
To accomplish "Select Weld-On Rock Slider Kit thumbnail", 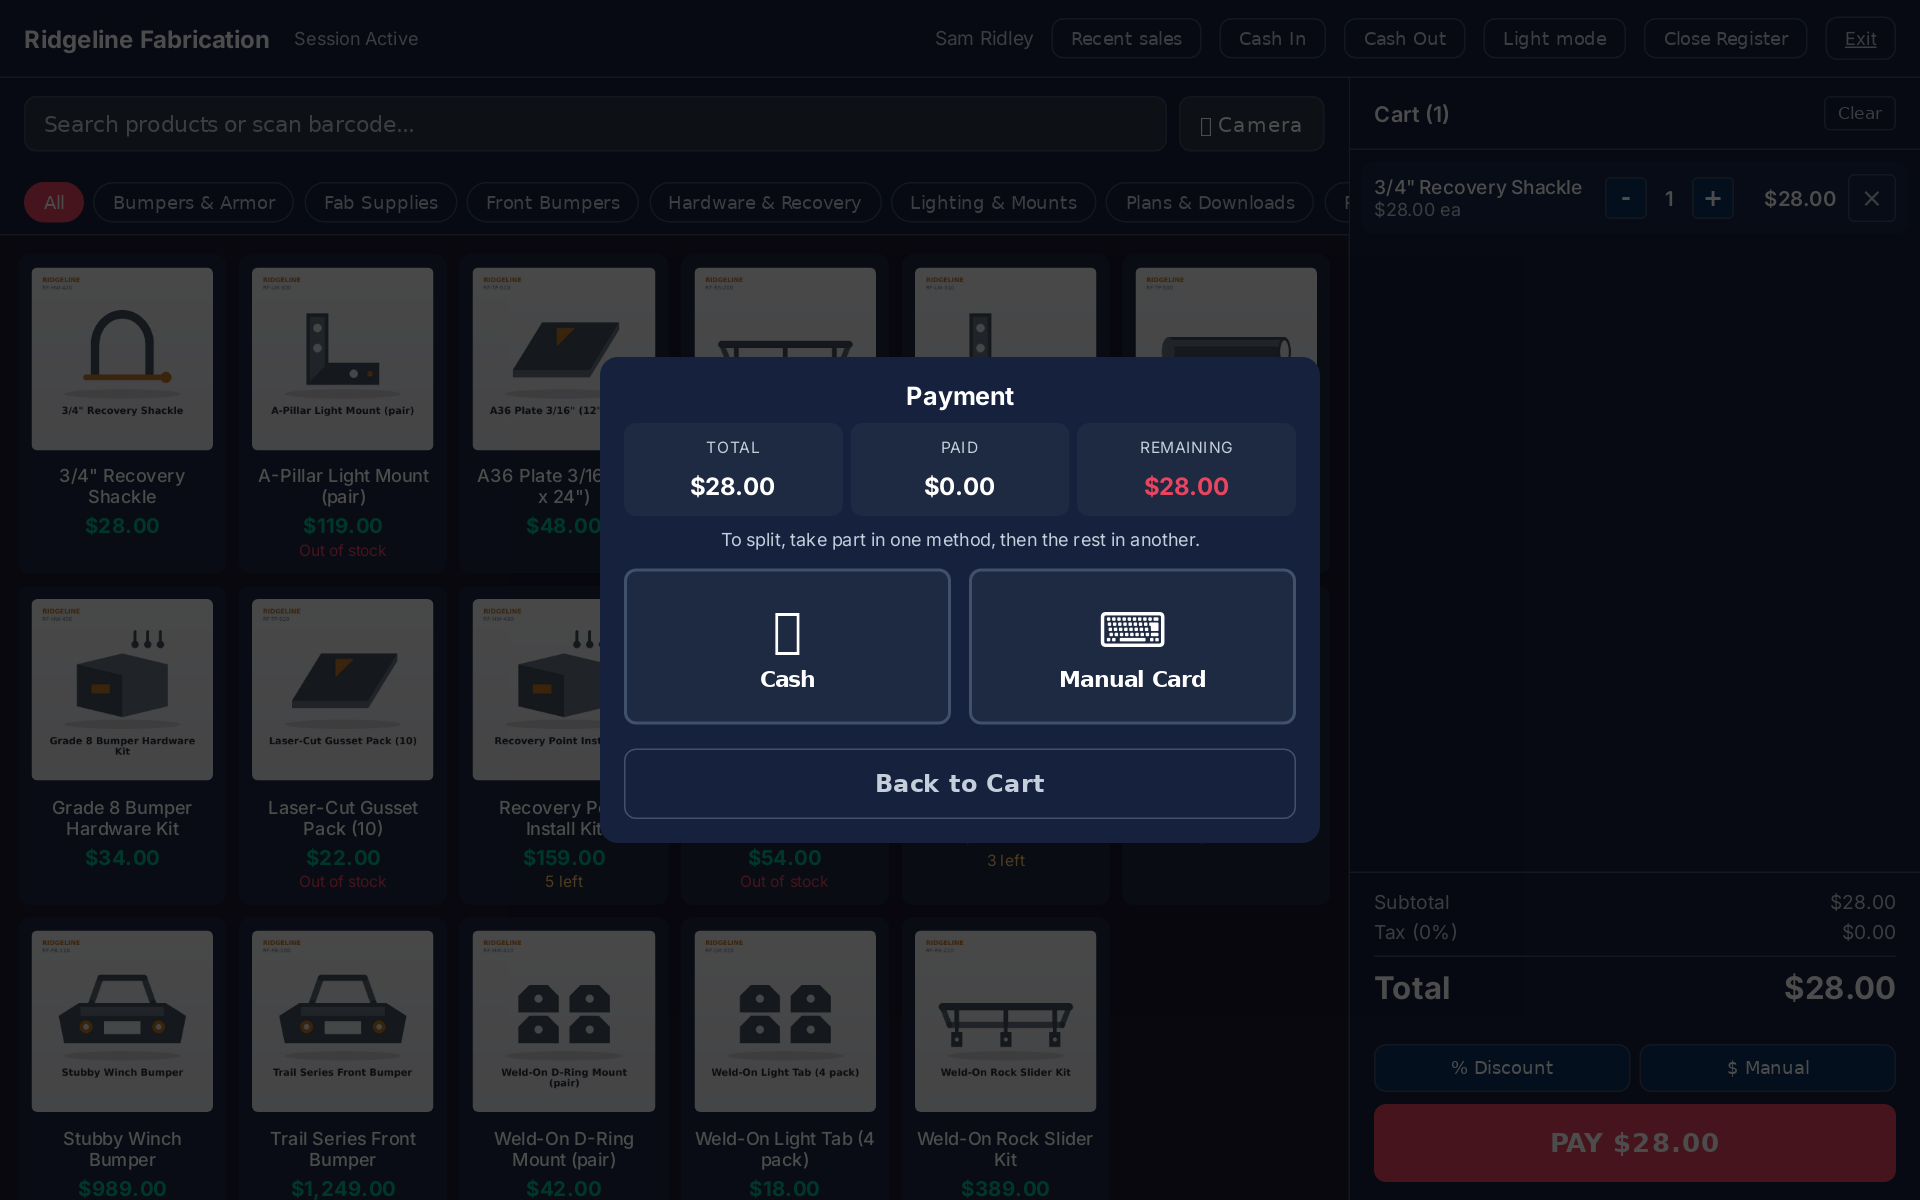I will tap(1005, 1021).
